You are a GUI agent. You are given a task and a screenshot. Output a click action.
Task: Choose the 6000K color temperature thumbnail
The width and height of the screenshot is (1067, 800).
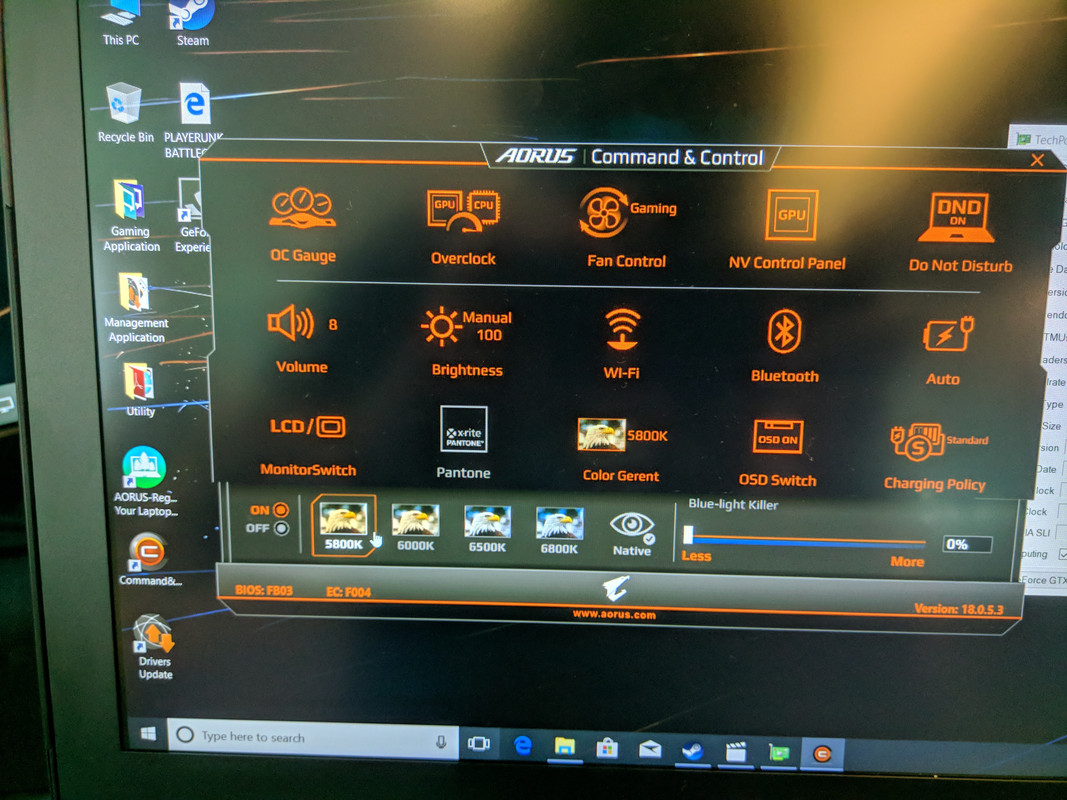tap(415, 528)
